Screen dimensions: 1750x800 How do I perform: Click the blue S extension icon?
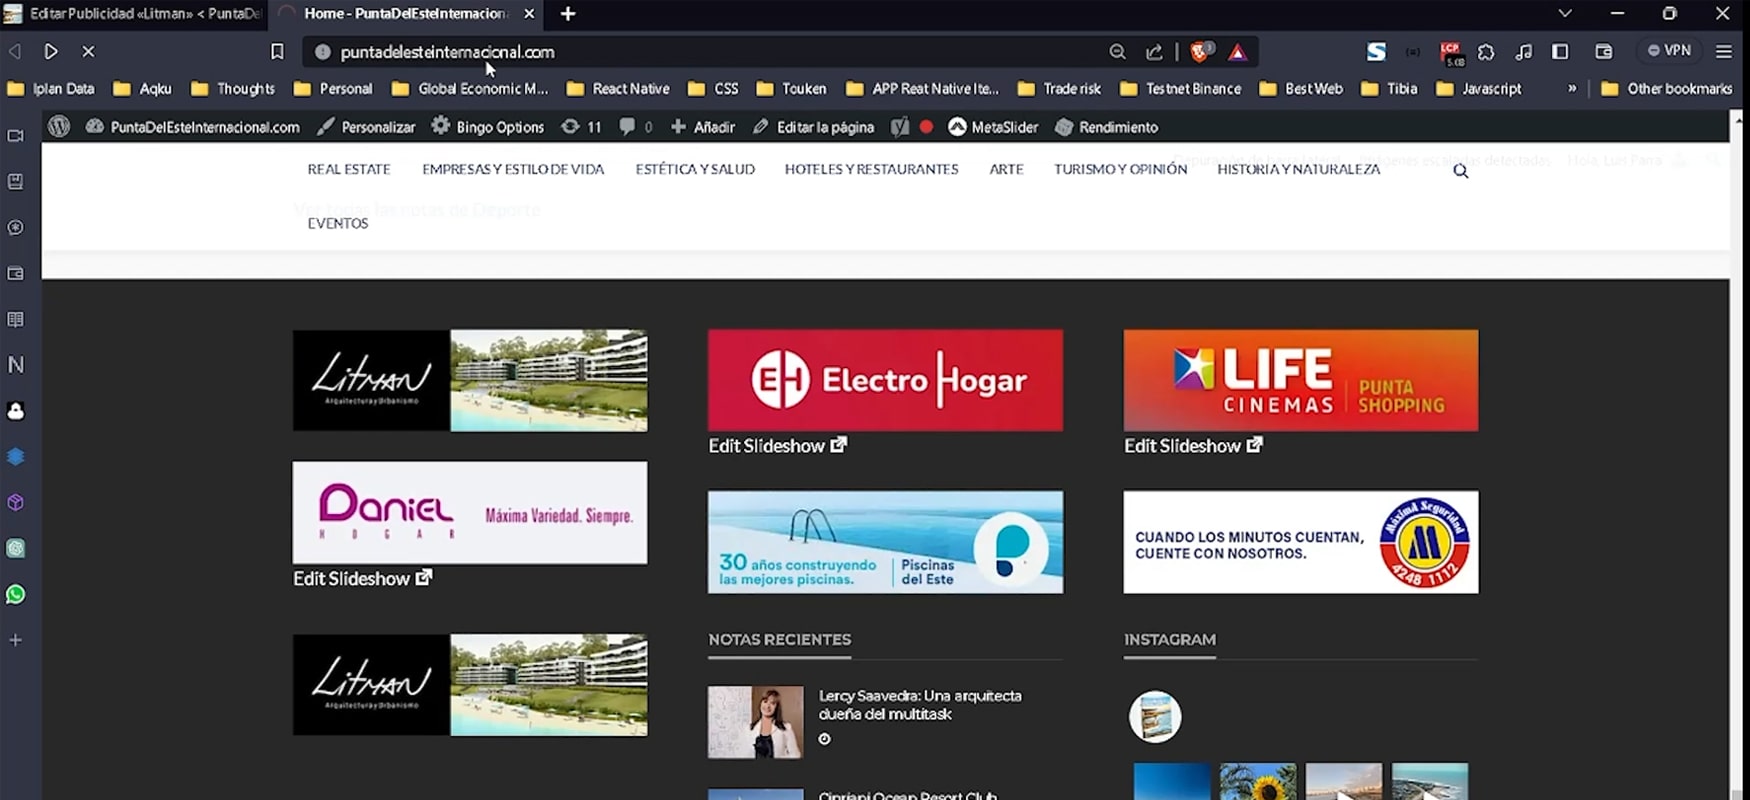pyautogui.click(x=1377, y=51)
